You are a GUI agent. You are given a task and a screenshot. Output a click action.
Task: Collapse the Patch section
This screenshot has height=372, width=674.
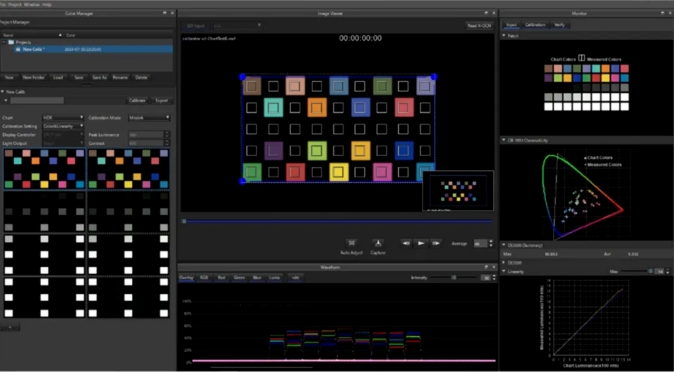tap(503, 36)
